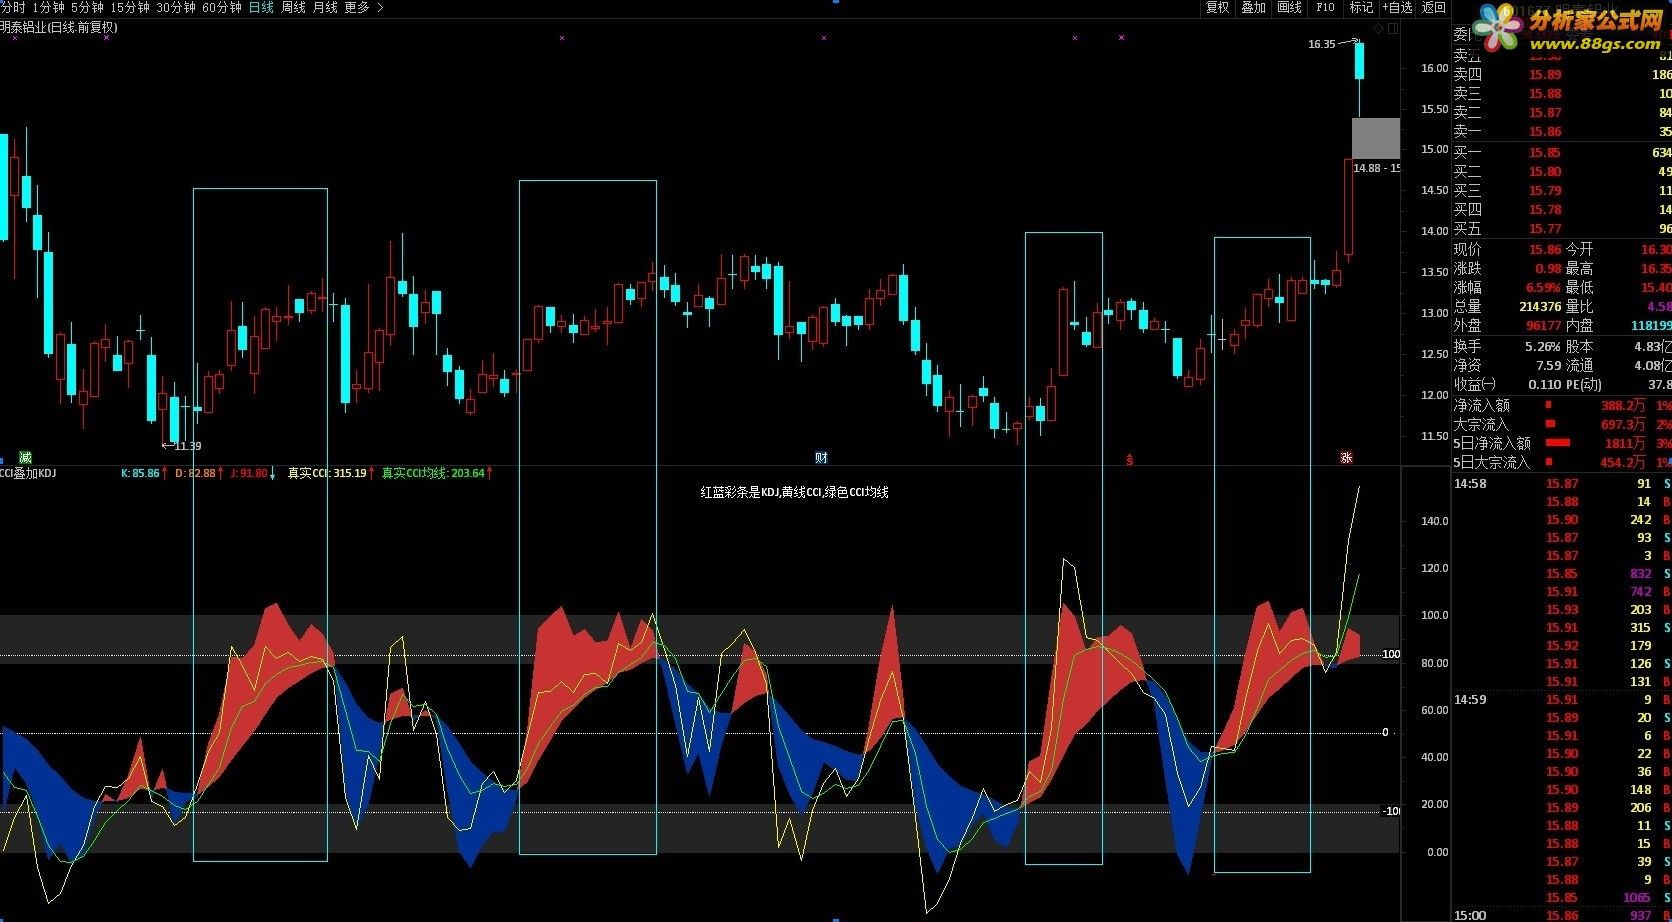Click the K: 85.86 indicator value
Screen dimensions: 1672x922
click(x=140, y=473)
